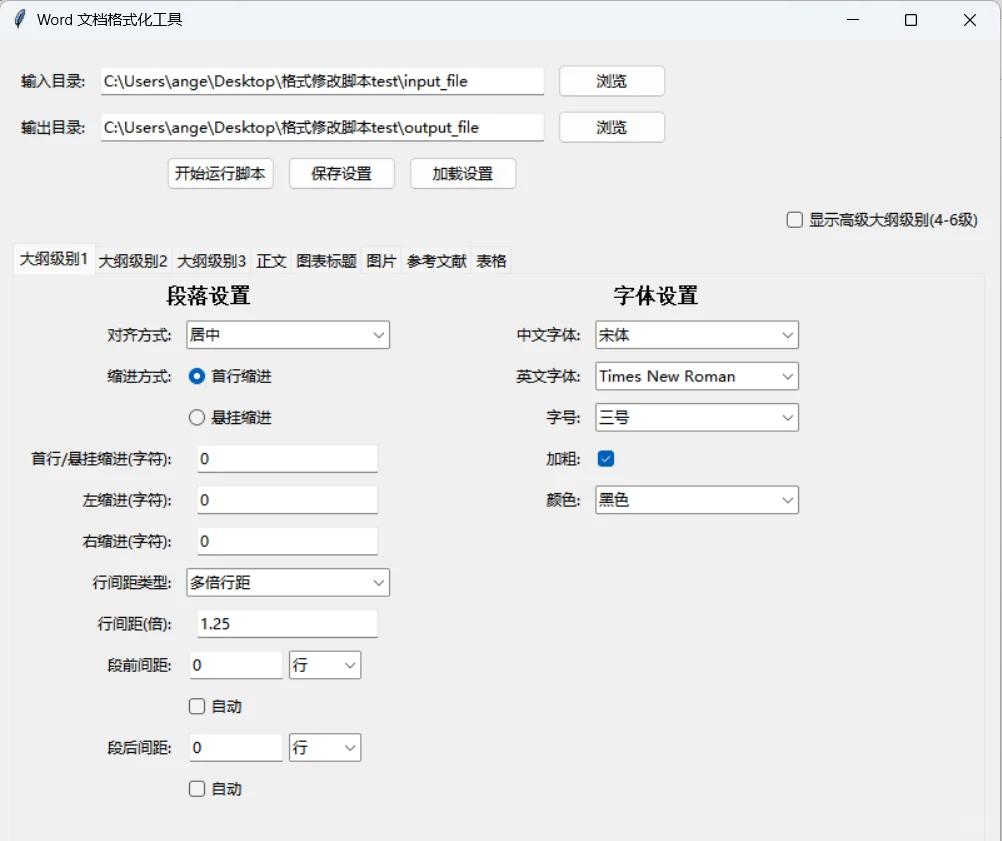The height and width of the screenshot is (841, 1002).
Task: Switch to the 参考文献 tab
Action: (x=436, y=260)
